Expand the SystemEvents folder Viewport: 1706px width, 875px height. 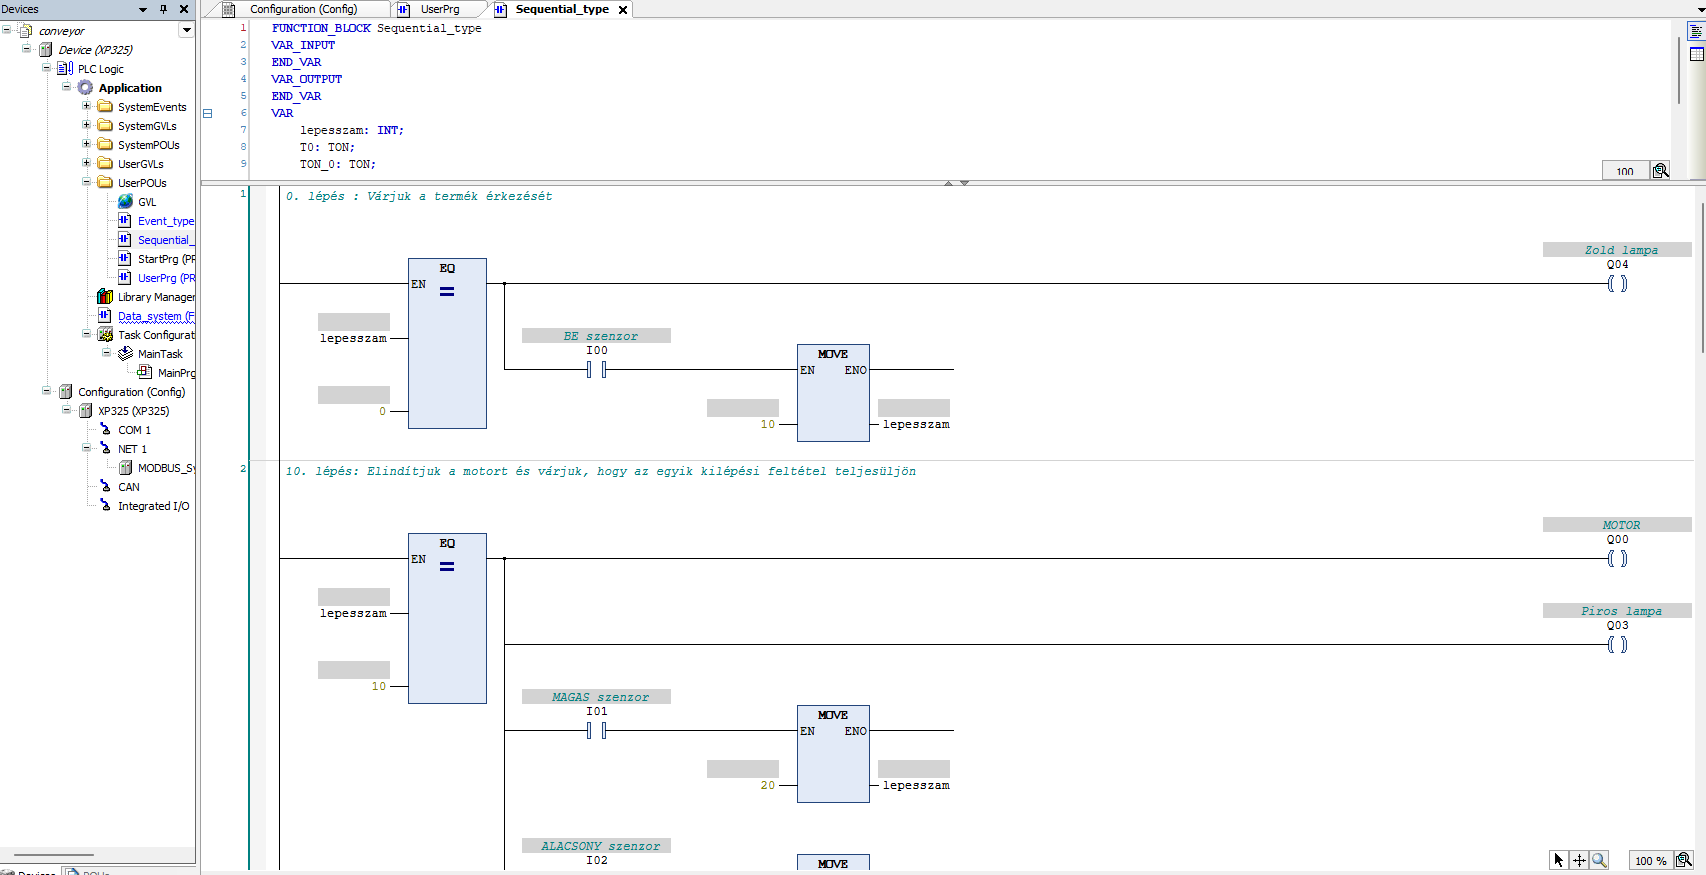pyautogui.click(x=86, y=106)
